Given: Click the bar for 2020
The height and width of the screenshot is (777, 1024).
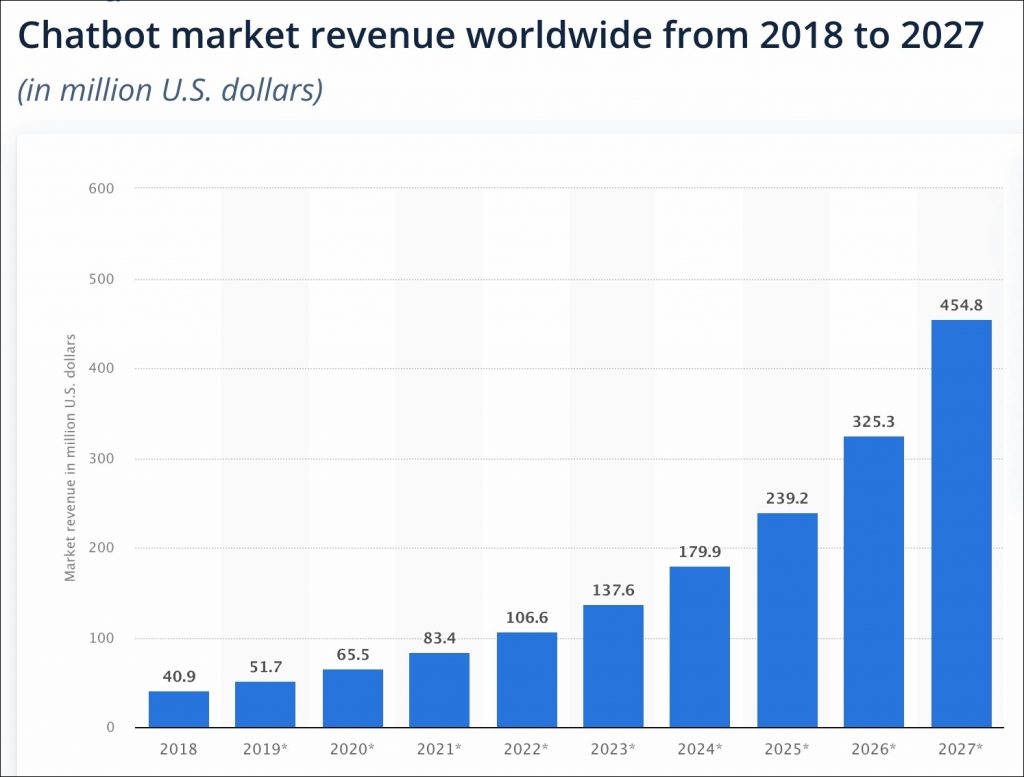Looking at the screenshot, I should click(352, 698).
